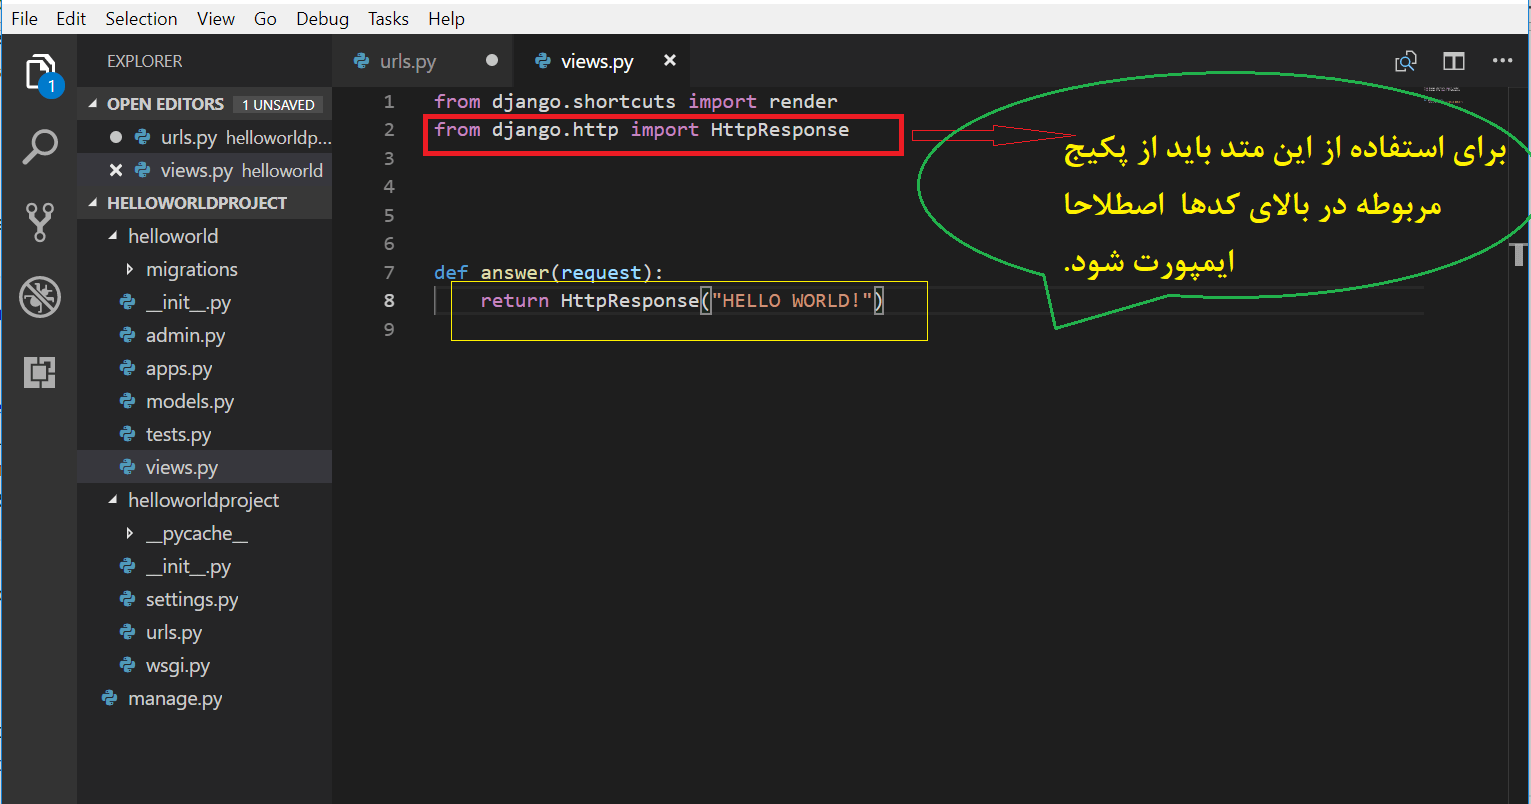The height and width of the screenshot is (804, 1531).
Task: Click the 1 UNSAVED badge
Action: click(x=278, y=105)
